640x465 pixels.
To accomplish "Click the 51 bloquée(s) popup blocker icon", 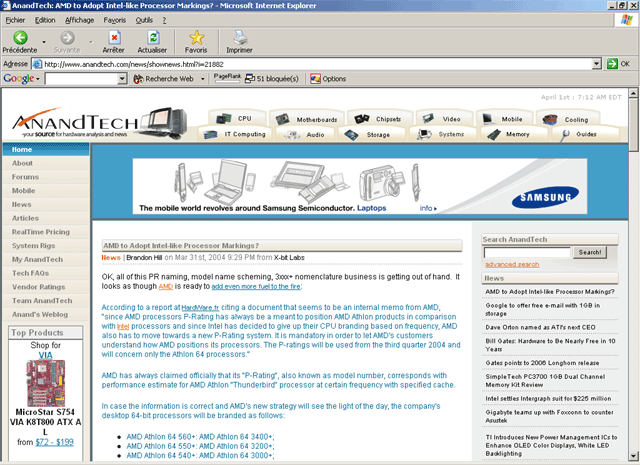I will 249,79.
